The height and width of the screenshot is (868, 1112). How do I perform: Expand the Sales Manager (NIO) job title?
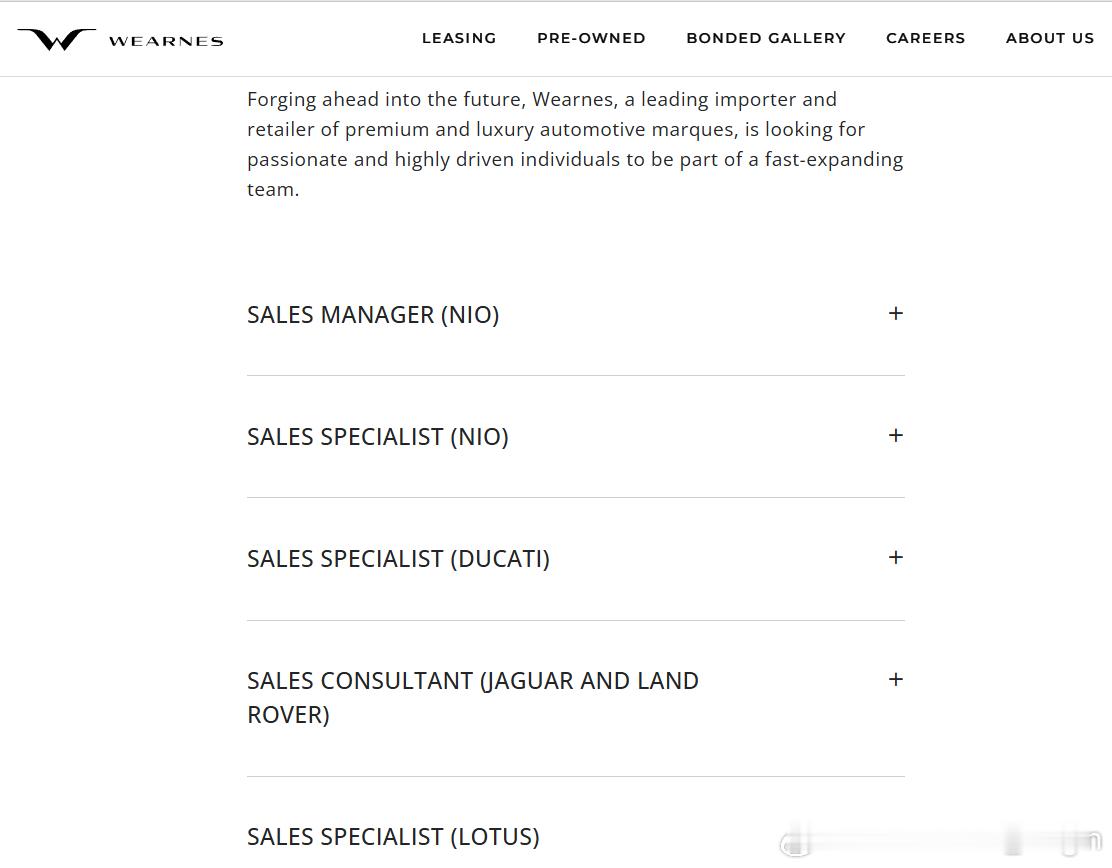373,315
